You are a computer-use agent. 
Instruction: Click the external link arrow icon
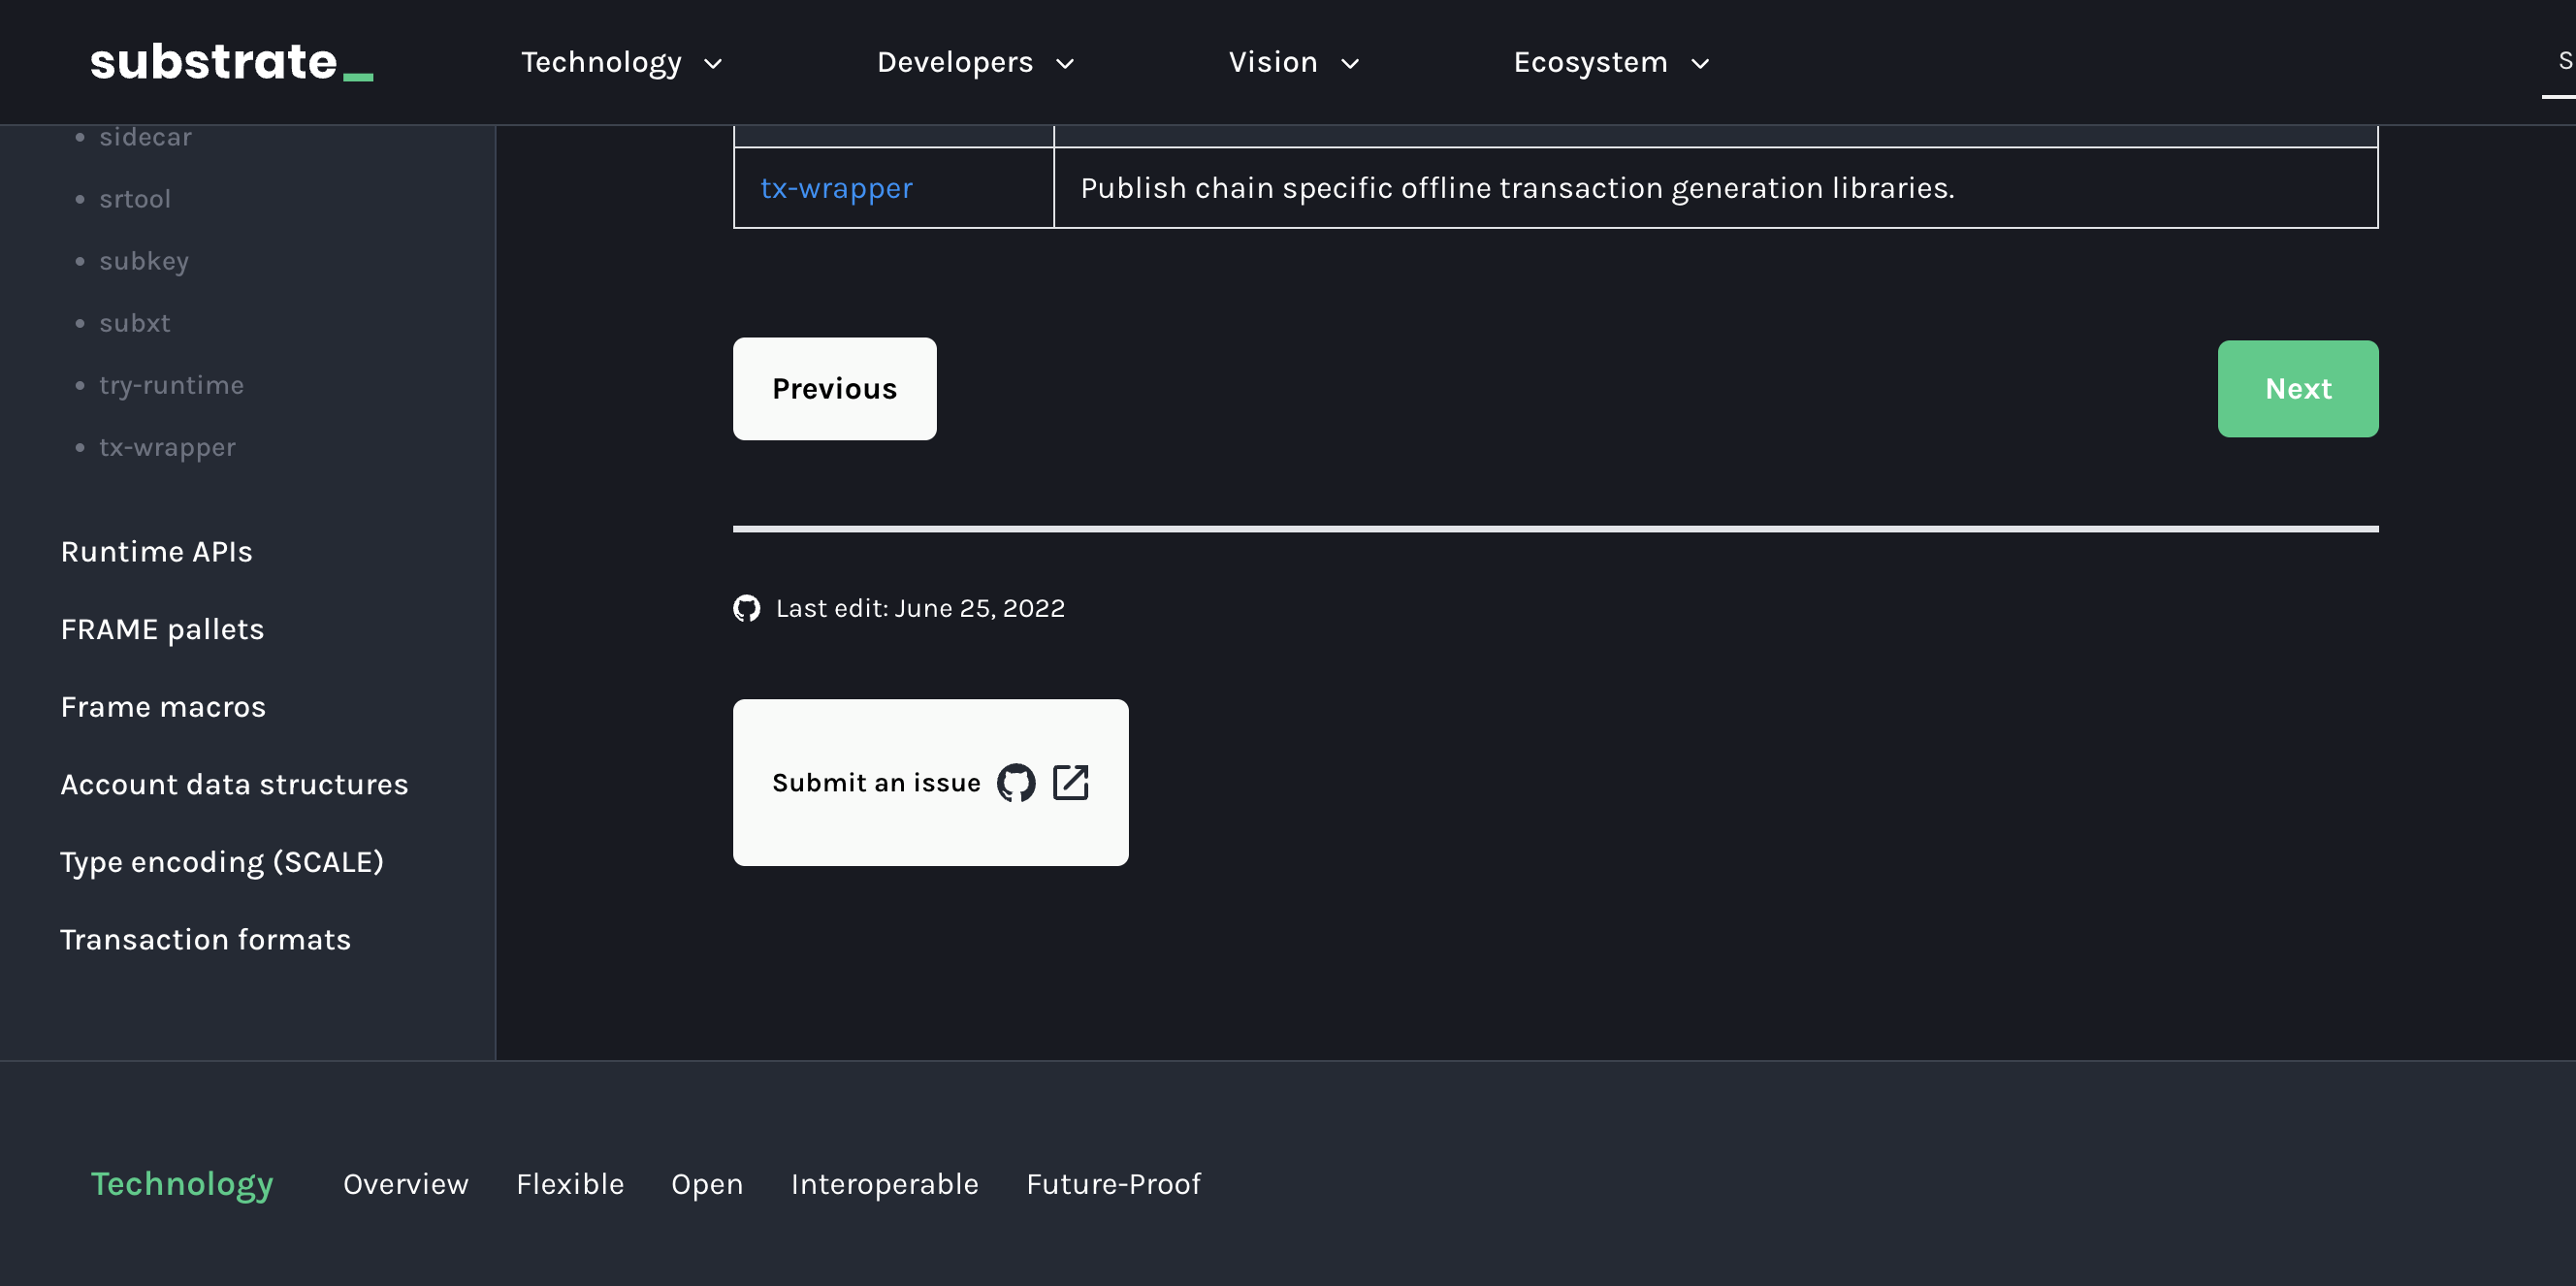pos(1070,783)
